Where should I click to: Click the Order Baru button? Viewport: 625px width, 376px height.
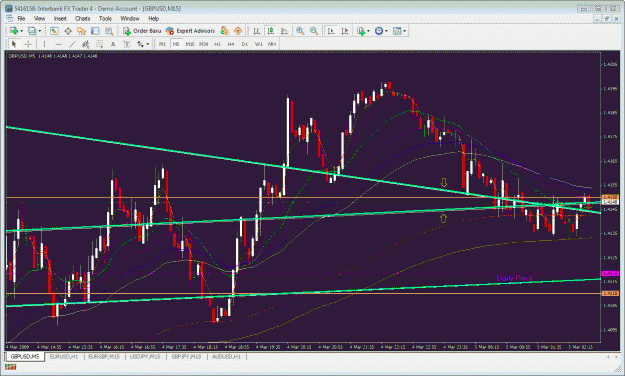(142, 31)
